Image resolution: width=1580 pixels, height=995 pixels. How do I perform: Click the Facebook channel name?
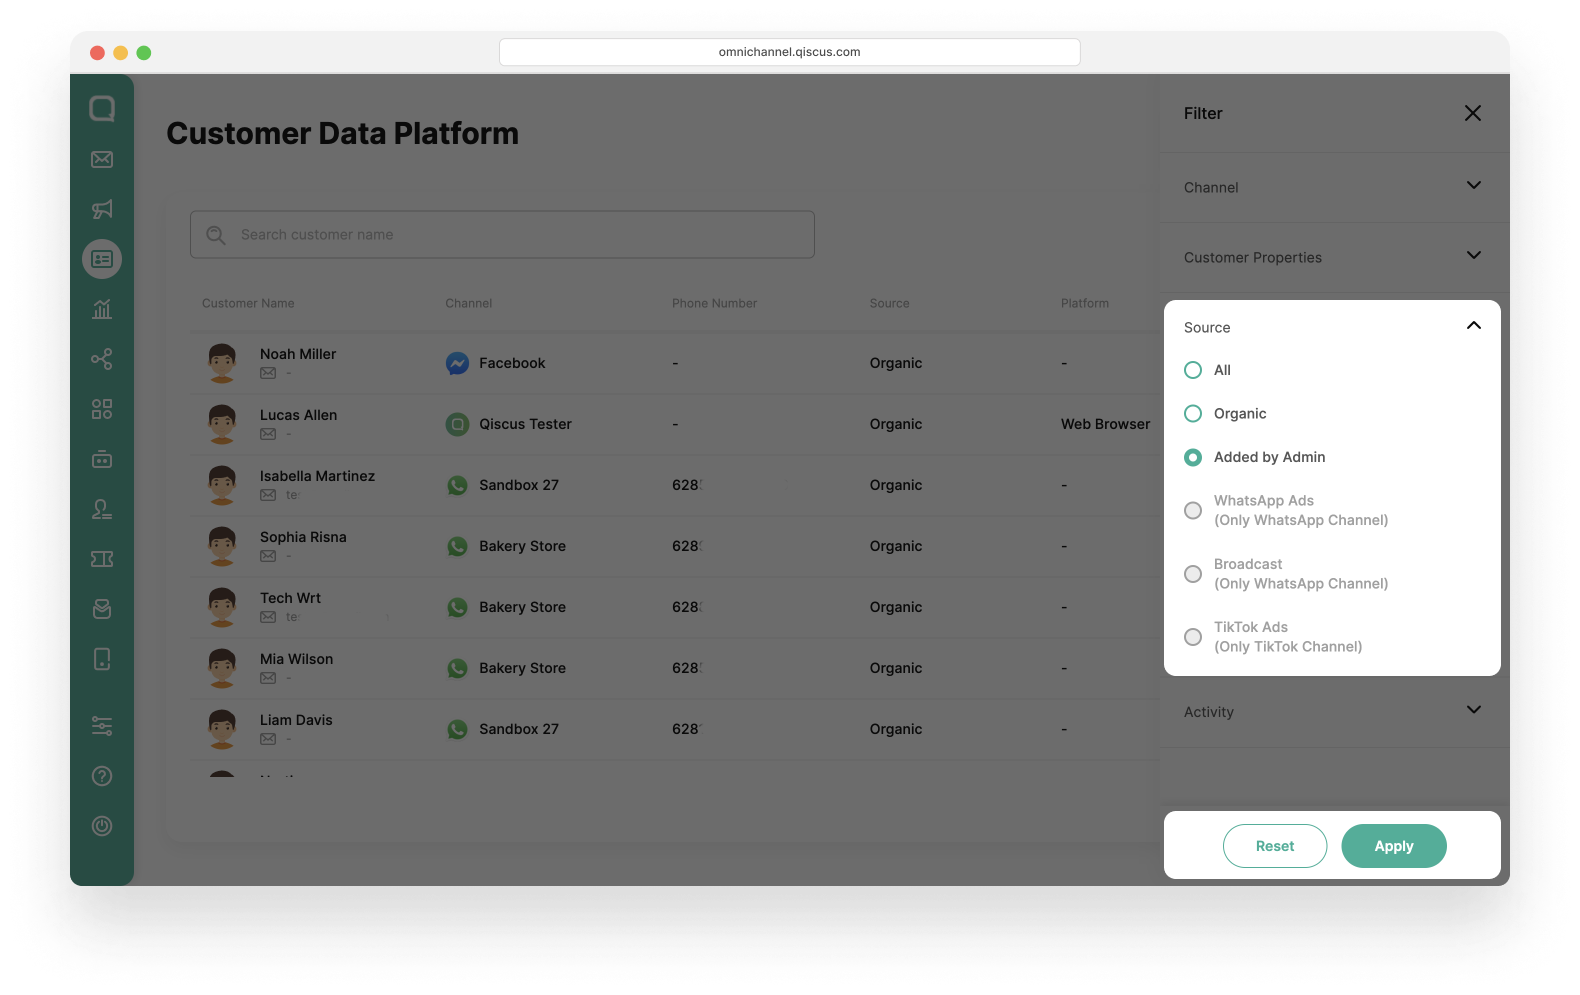coord(512,364)
